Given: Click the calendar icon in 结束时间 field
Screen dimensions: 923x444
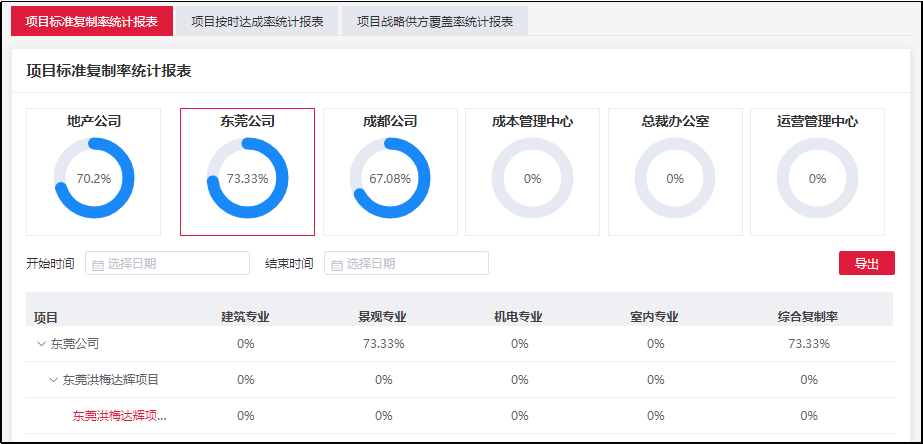Looking at the screenshot, I should (337, 264).
